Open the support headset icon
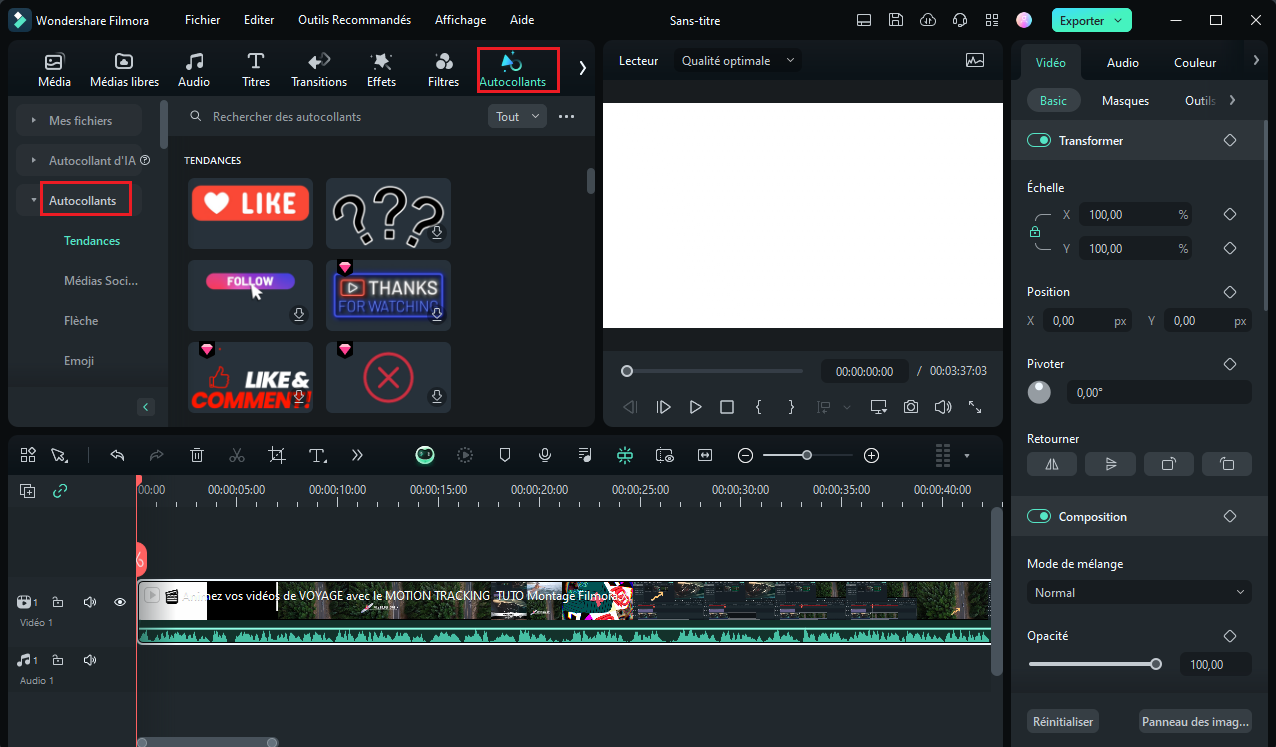The height and width of the screenshot is (747, 1276). coord(960,20)
